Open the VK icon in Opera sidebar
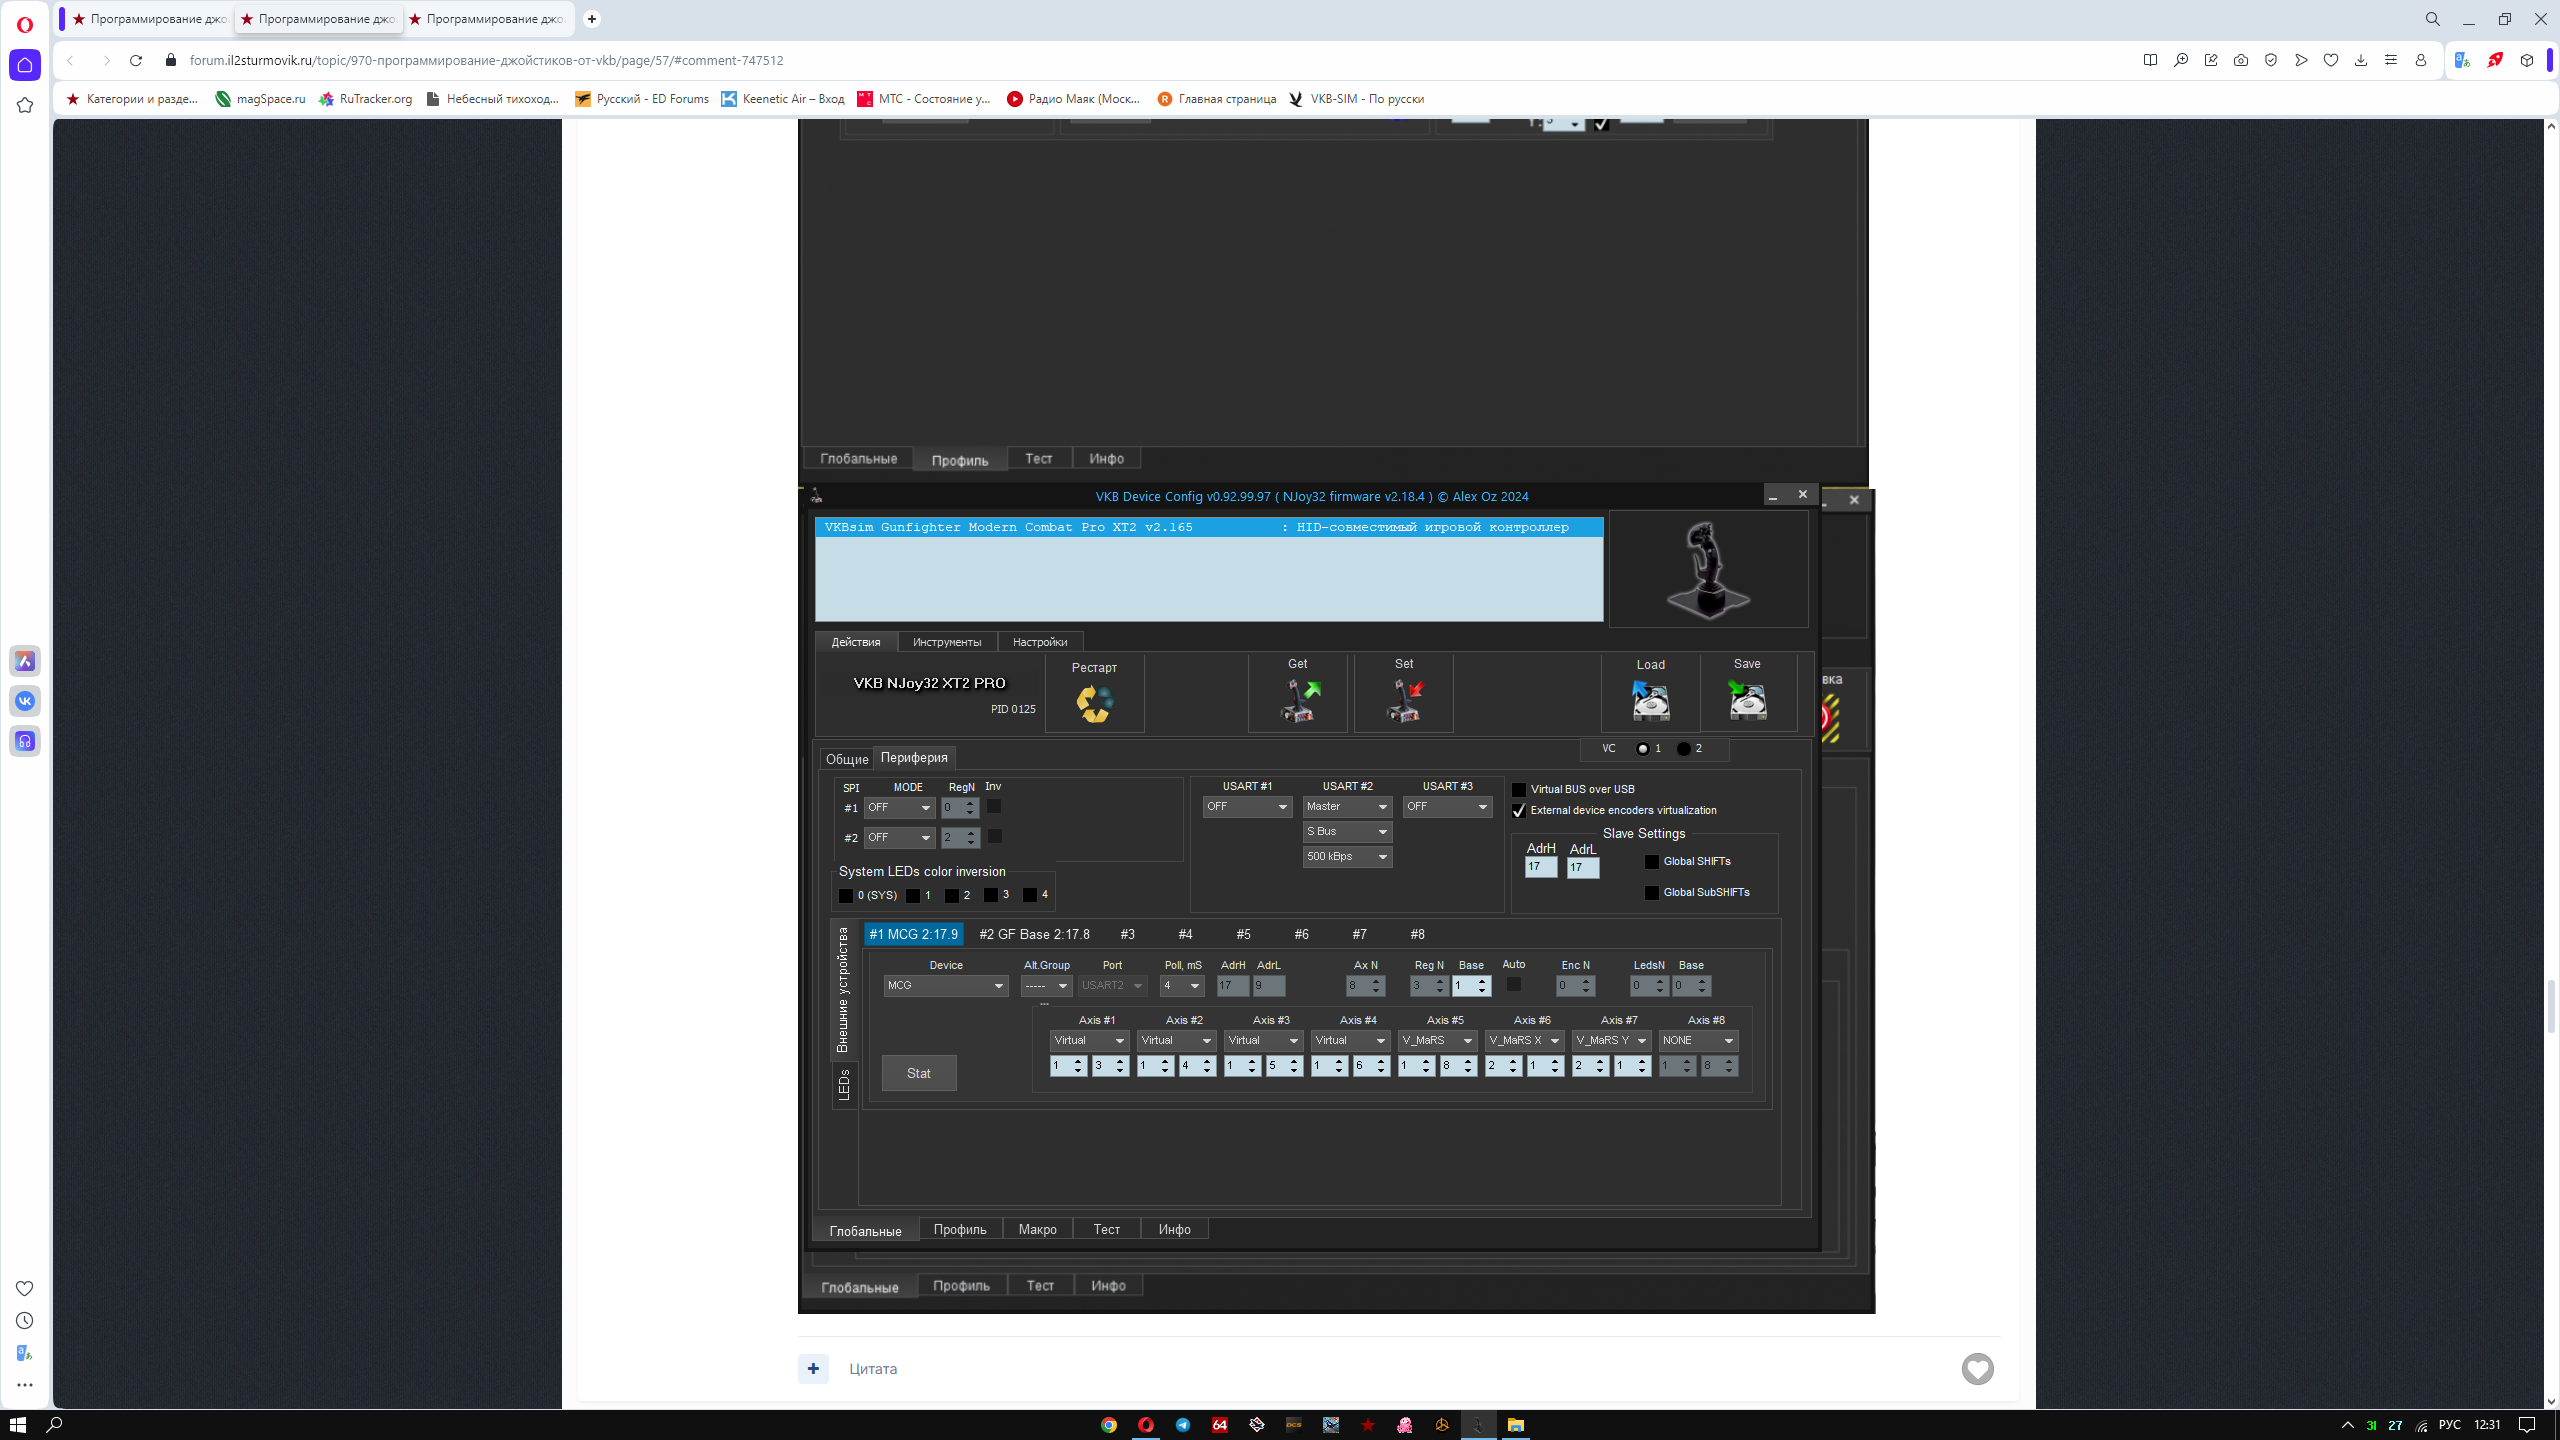Image resolution: width=2560 pixels, height=1440 pixels. pyautogui.click(x=25, y=701)
